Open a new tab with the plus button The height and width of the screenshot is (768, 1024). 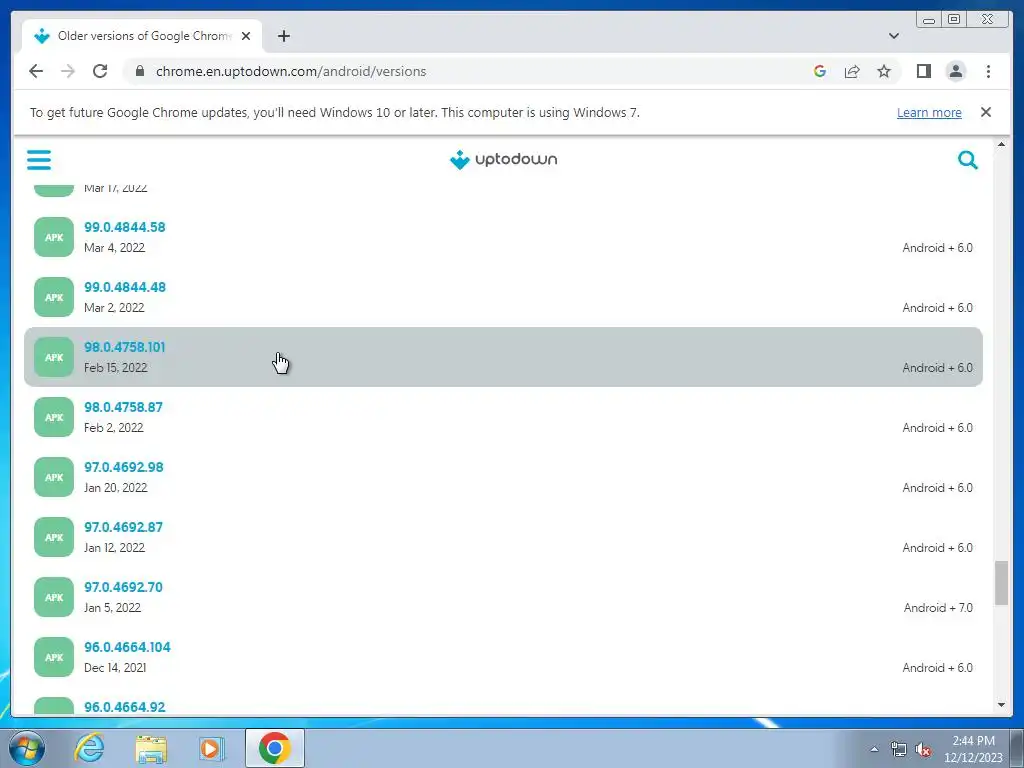283,36
